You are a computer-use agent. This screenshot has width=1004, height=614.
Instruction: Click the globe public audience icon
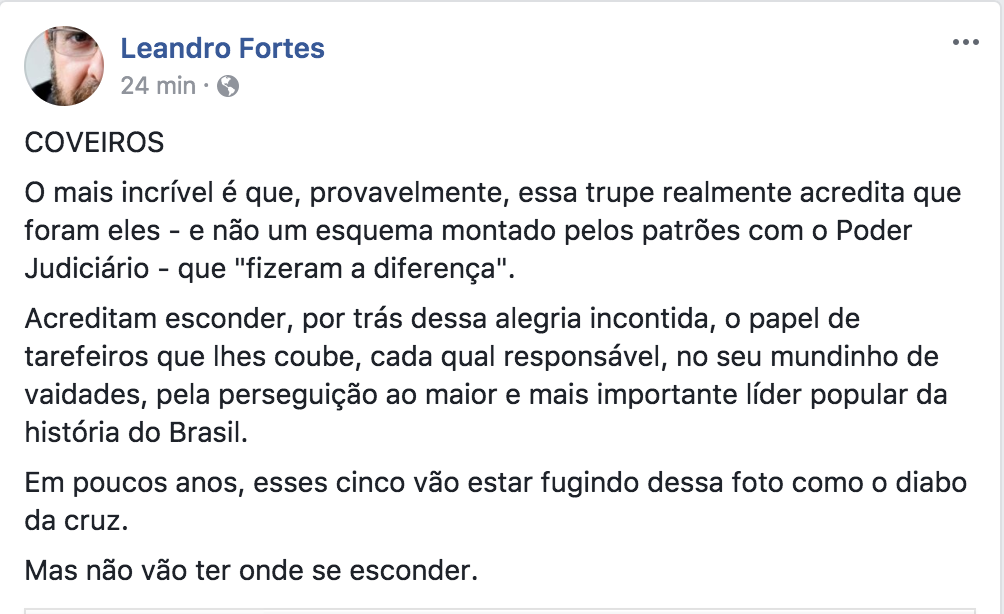pyautogui.click(x=227, y=86)
